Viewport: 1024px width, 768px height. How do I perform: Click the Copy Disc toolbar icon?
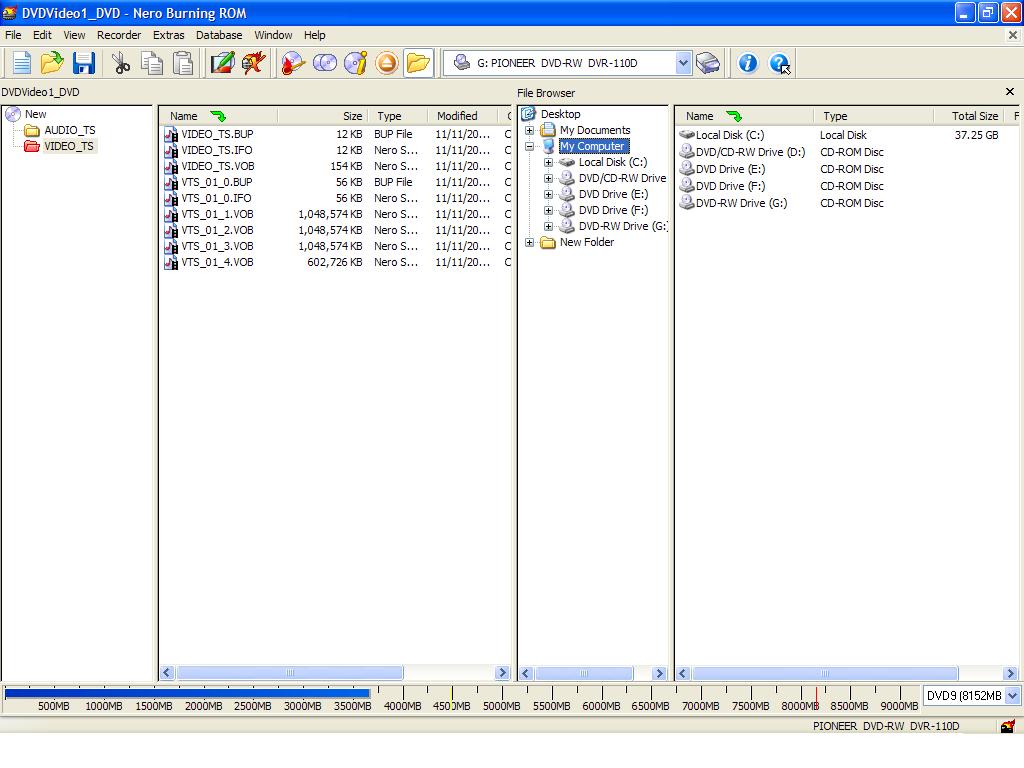point(325,63)
